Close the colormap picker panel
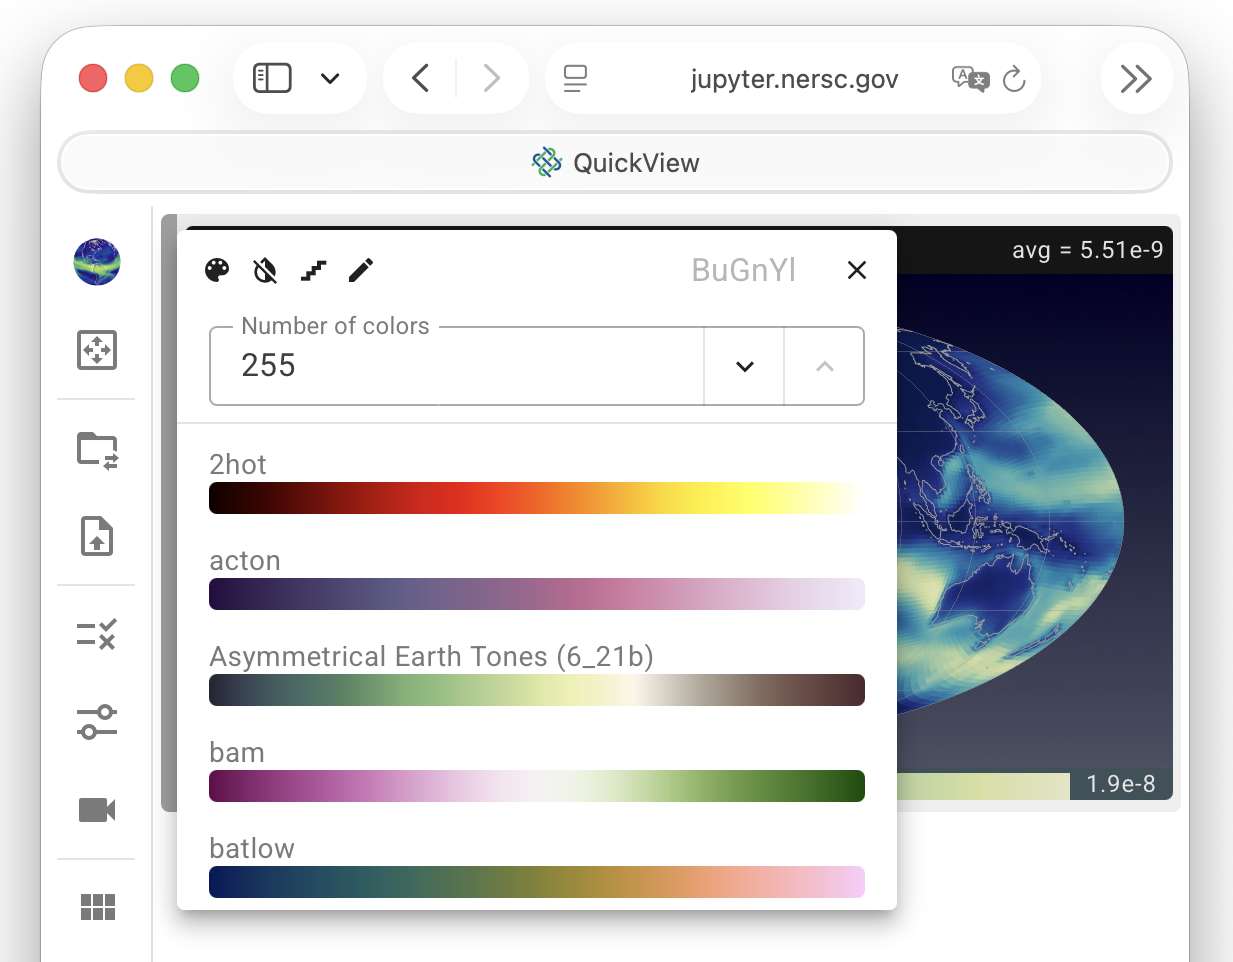This screenshot has width=1233, height=962. (857, 270)
